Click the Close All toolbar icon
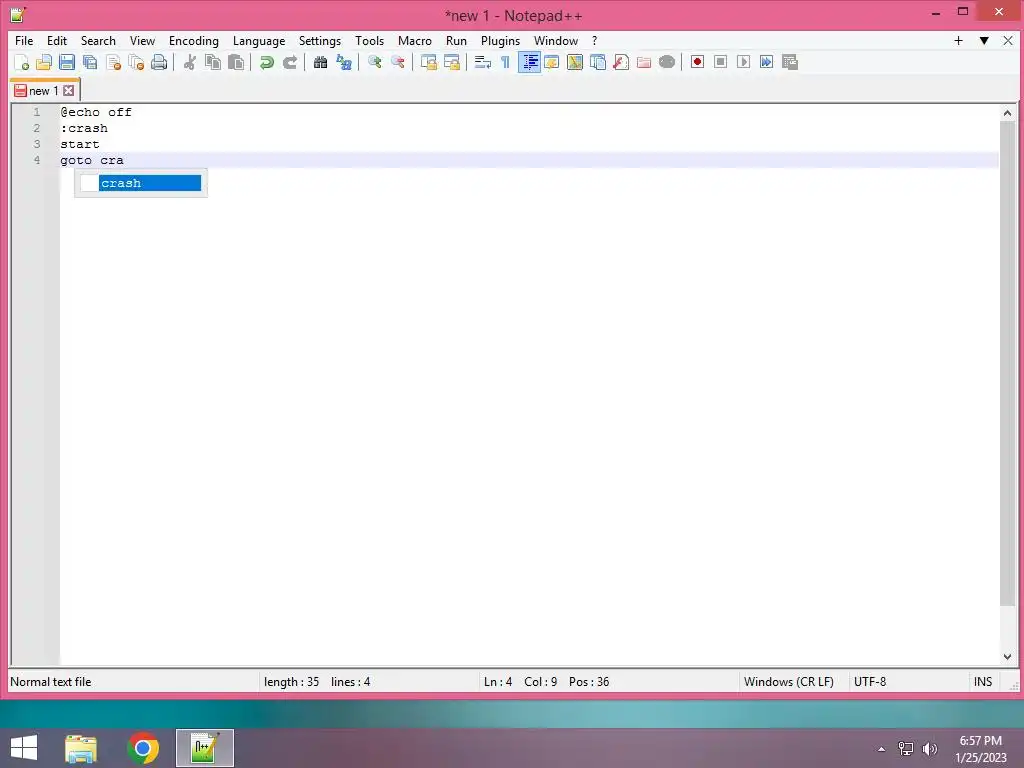Screen dimensions: 1024x768 point(136,63)
